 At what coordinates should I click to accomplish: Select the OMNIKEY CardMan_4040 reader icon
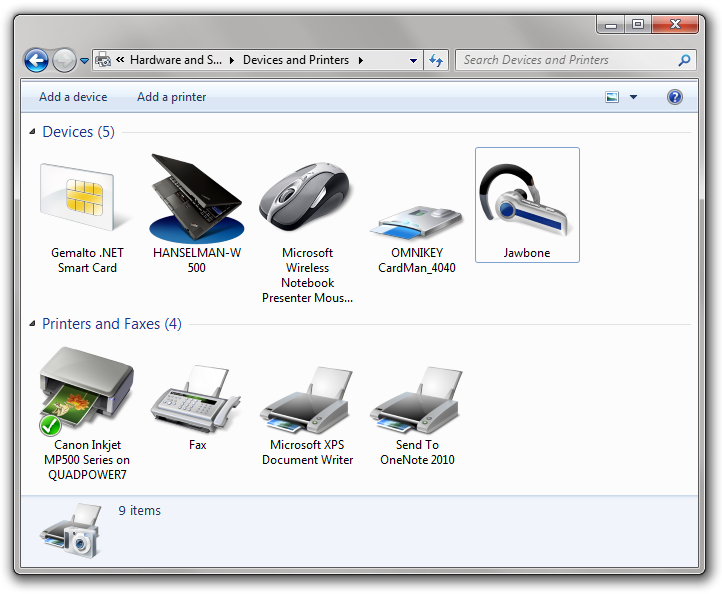[416, 223]
